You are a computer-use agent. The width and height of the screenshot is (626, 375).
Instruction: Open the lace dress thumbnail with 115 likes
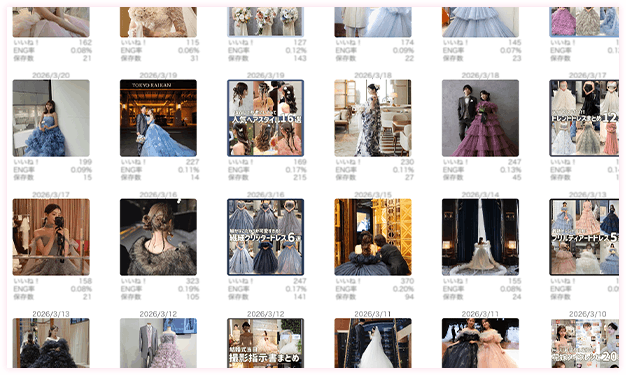(158, 22)
